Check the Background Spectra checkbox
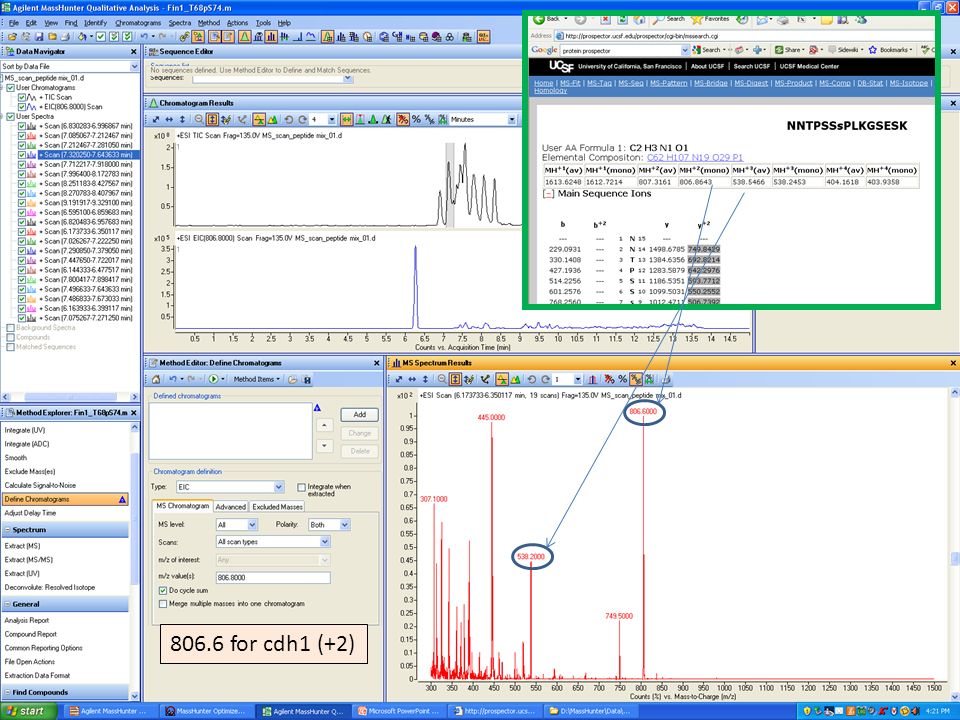960x720 pixels. [x=10, y=328]
